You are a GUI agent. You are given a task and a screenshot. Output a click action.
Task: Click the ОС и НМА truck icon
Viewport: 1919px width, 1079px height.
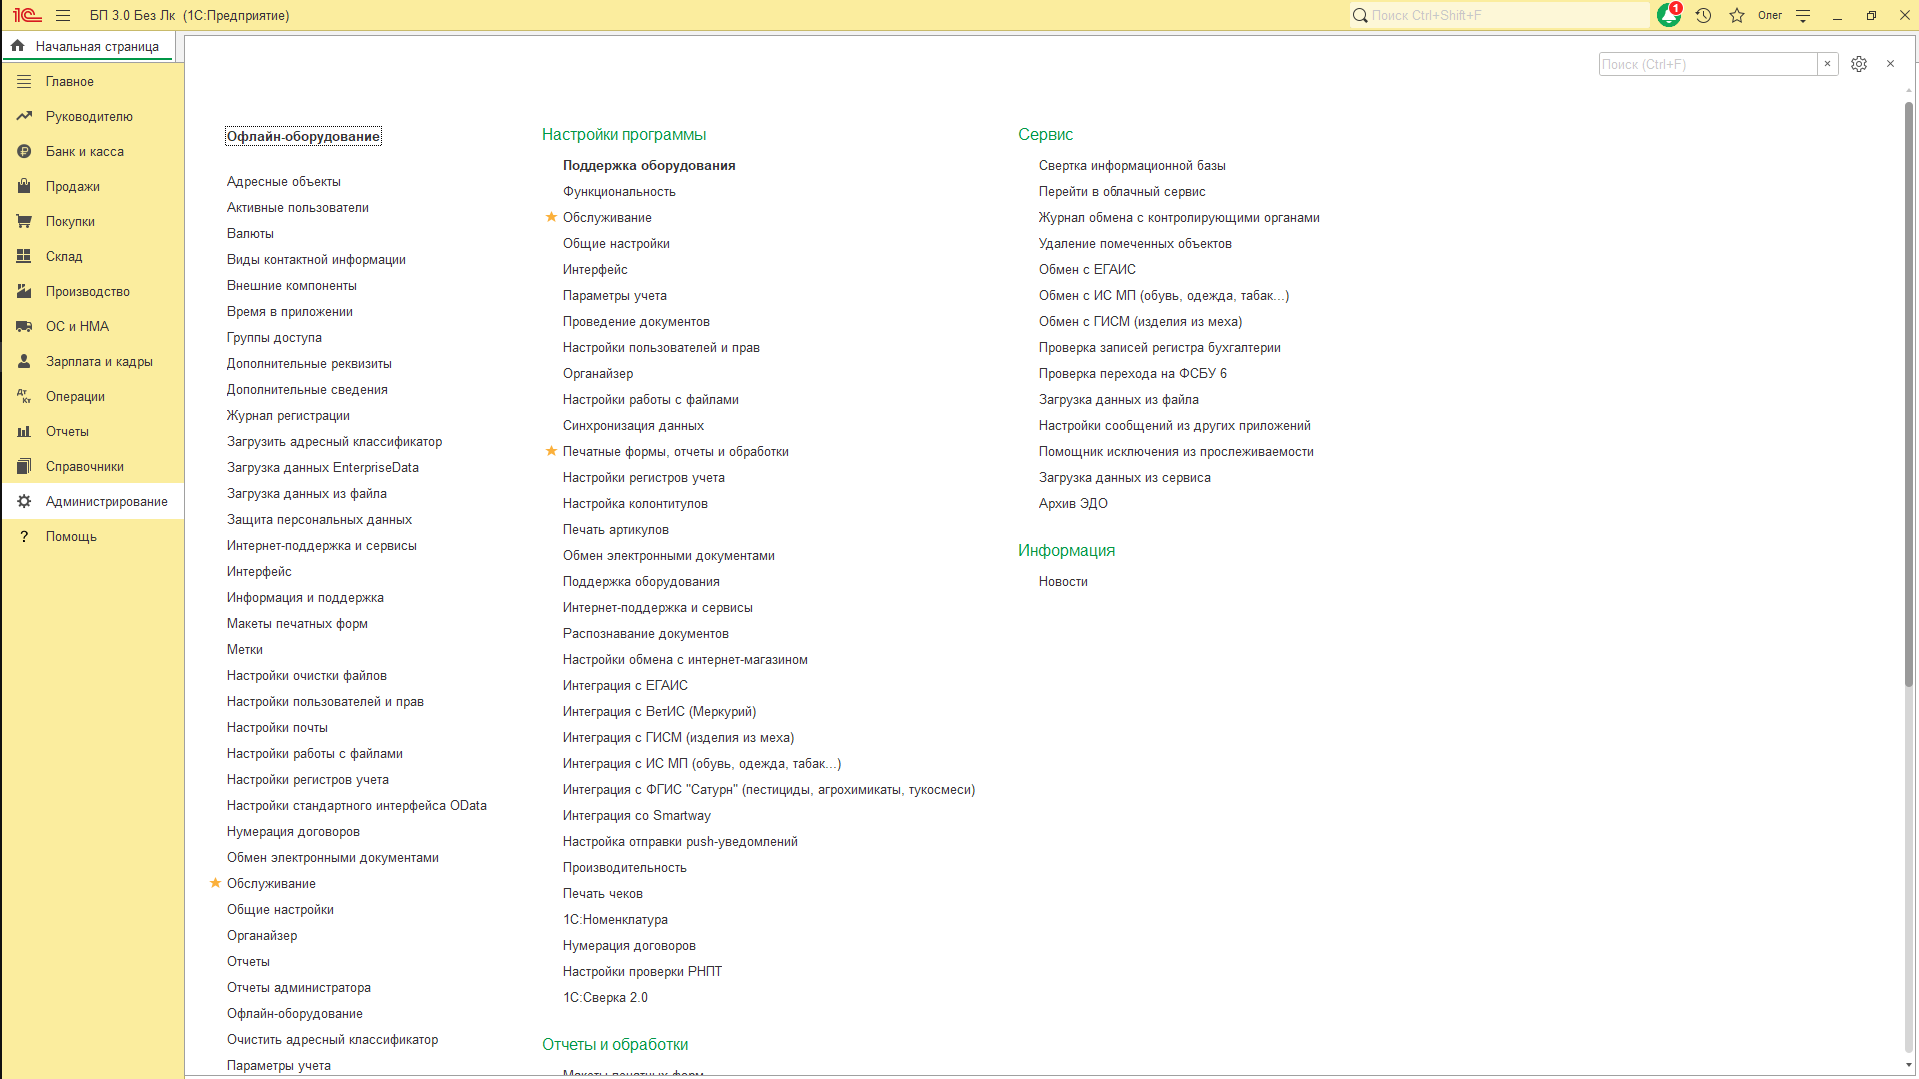click(x=24, y=327)
